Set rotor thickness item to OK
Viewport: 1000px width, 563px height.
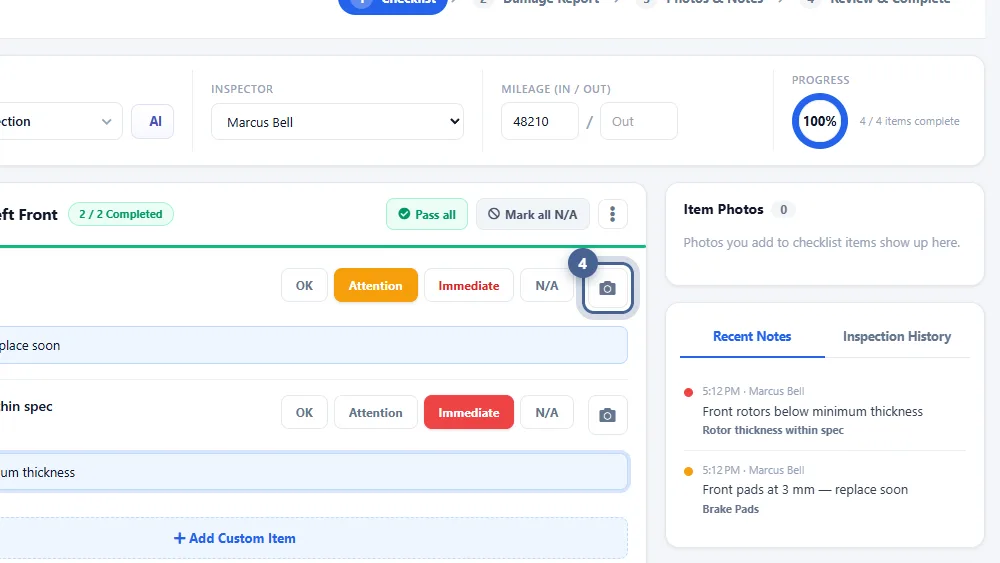coord(304,413)
